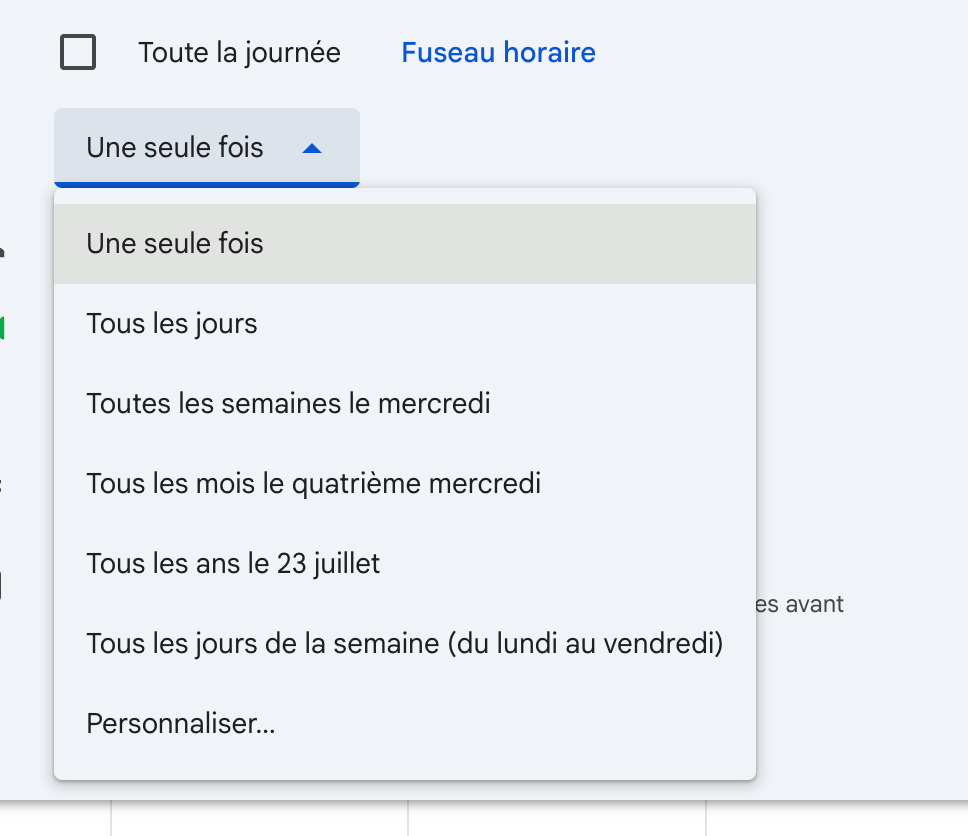Screen dimensions: 968x836
Task: Click the dark gray icon above the green icon
Action: 3,251
